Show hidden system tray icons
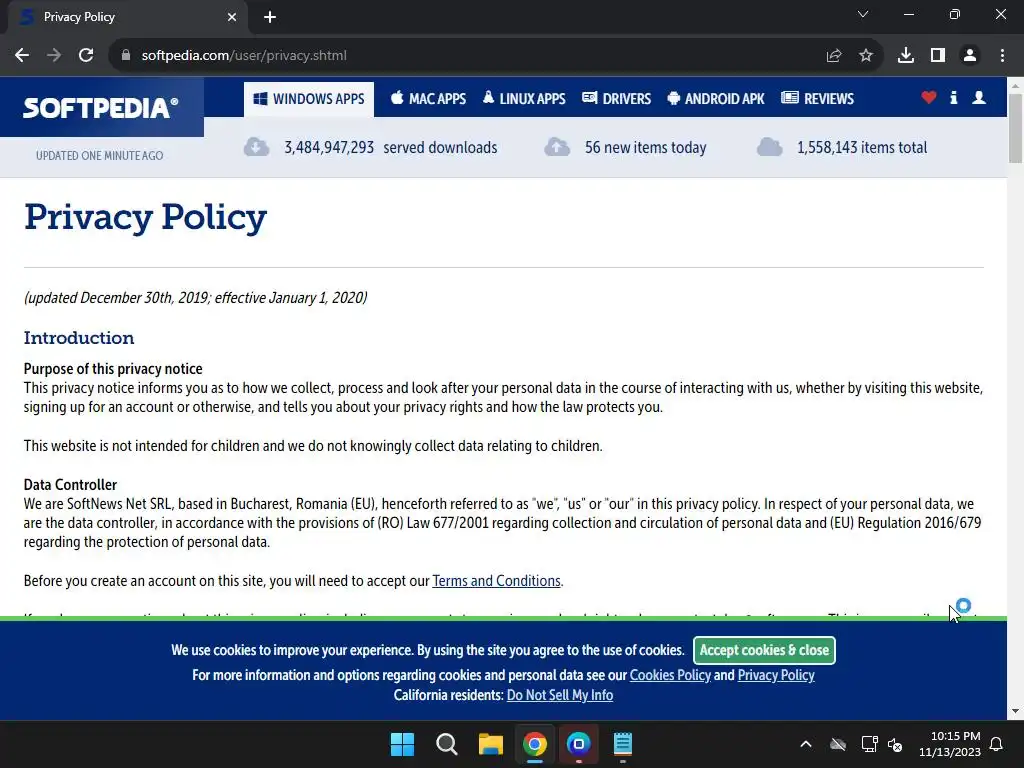Viewport: 1024px width, 768px height. coord(806,744)
